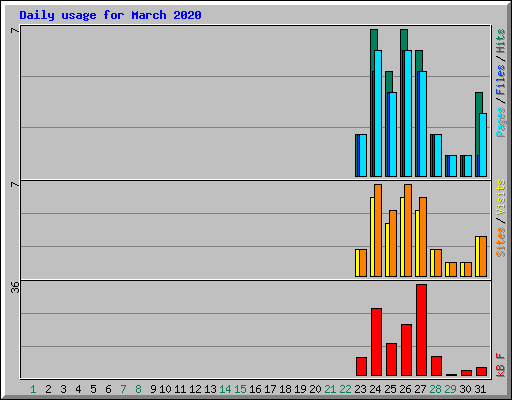This screenshot has height=400, width=512.
Task: Click green day "14" on the x-axis
Action: [x=225, y=389]
